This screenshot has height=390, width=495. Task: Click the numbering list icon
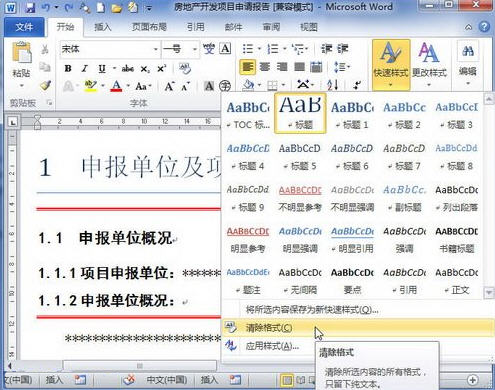click(x=273, y=49)
